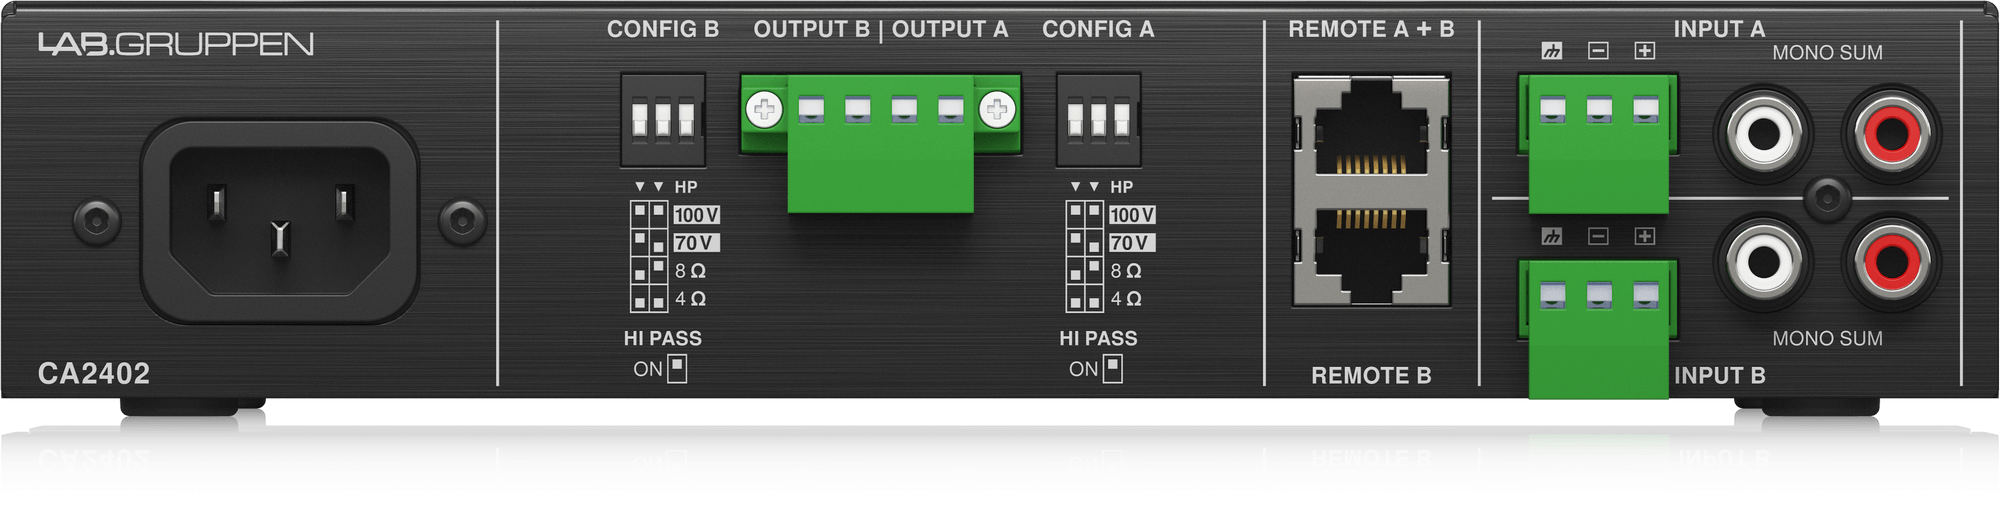Click the INPUT A green Euroblock connector
2000x508 pixels.
tap(1598, 144)
